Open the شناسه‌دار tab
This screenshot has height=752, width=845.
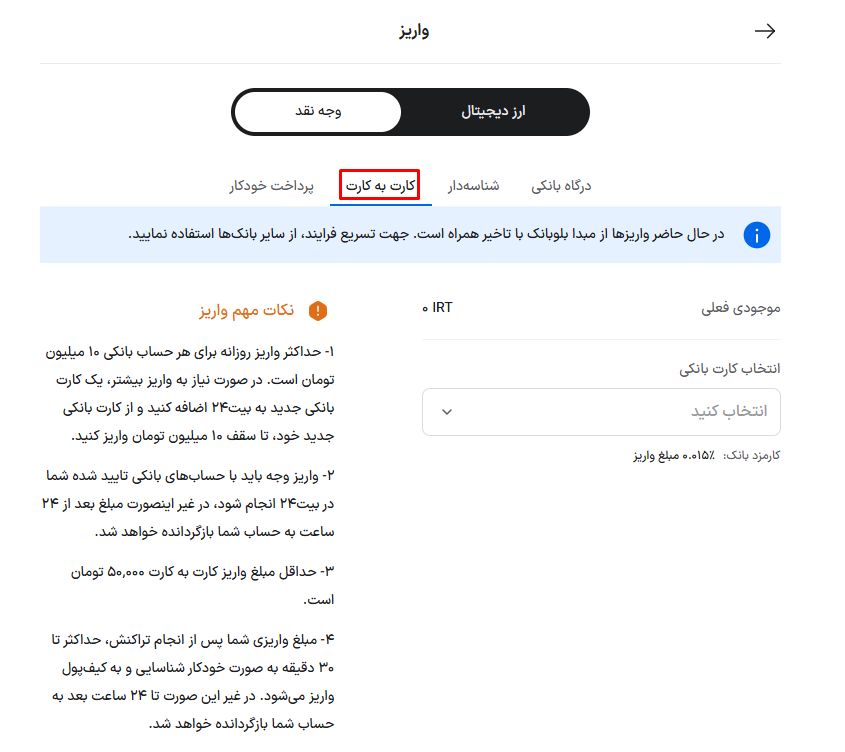pyautogui.click(x=473, y=186)
